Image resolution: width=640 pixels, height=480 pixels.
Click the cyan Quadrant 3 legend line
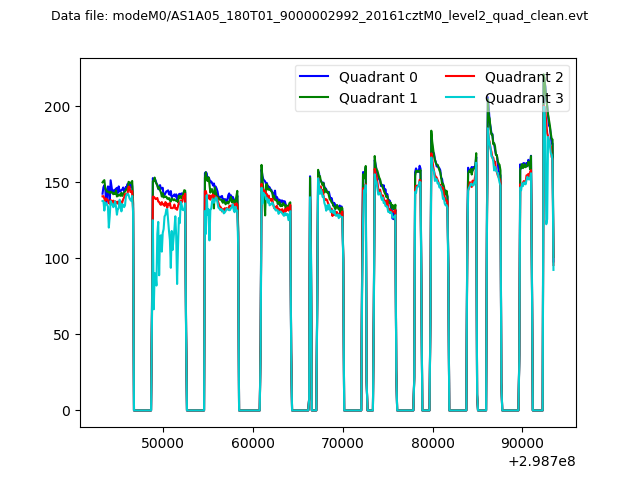(462, 99)
